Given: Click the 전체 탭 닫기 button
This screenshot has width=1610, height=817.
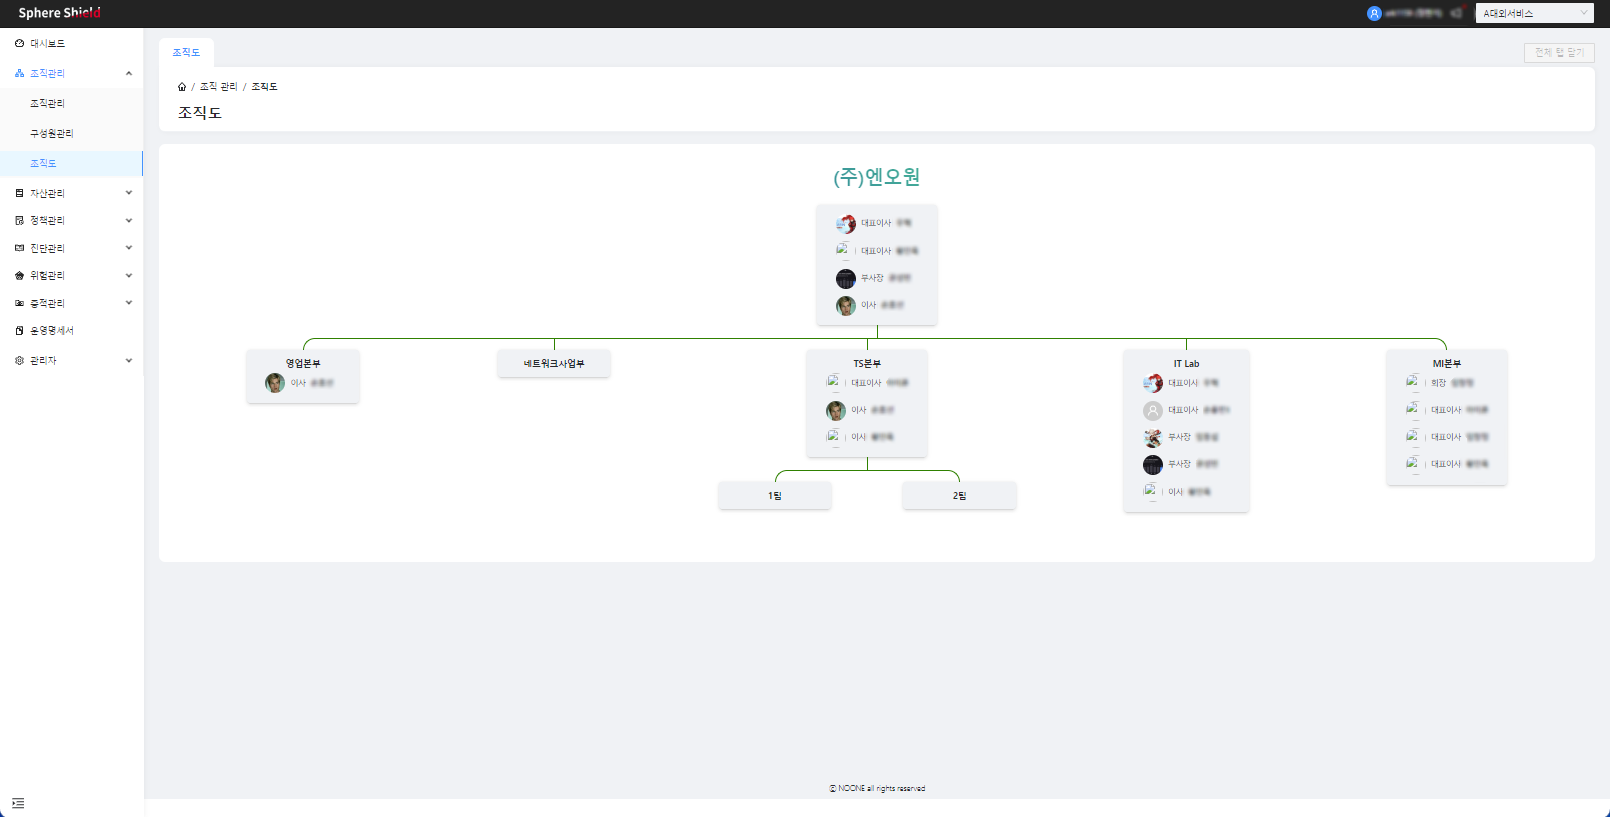Looking at the screenshot, I should 1558,53.
